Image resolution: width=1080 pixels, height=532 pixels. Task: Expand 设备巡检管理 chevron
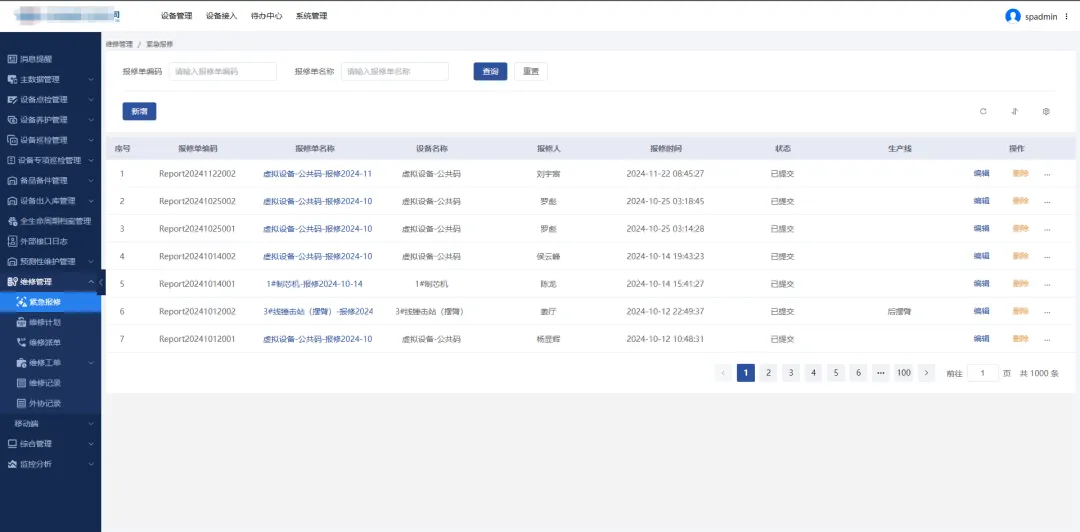pos(91,140)
